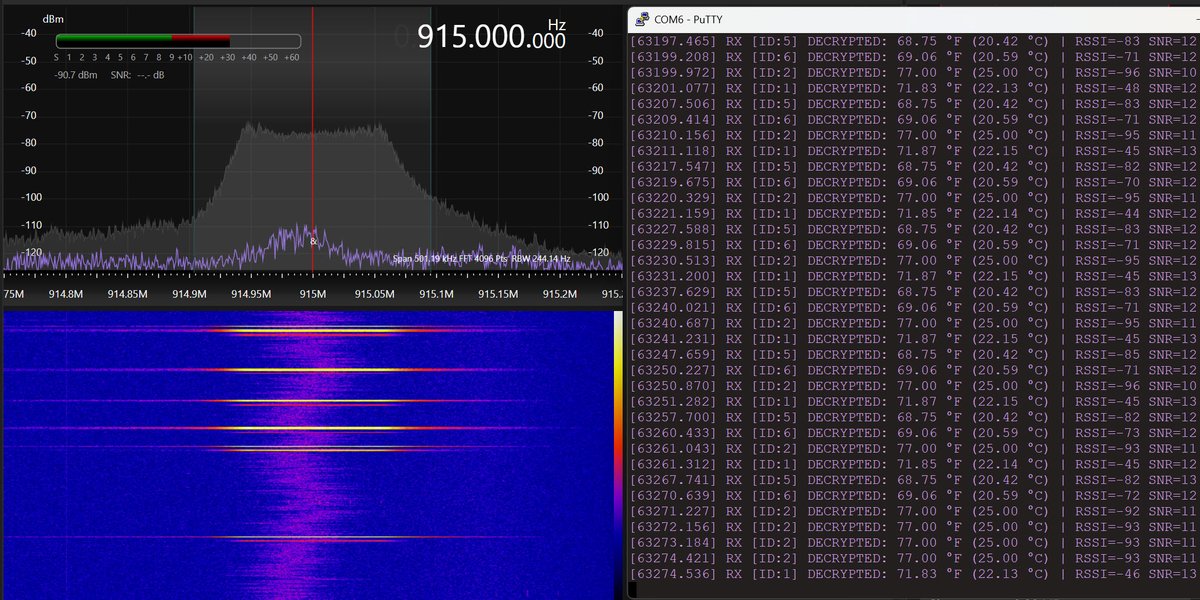This screenshot has width=1200, height=600.
Task: Click the 915.15M frequency axis label
Action: pyautogui.click(x=498, y=294)
